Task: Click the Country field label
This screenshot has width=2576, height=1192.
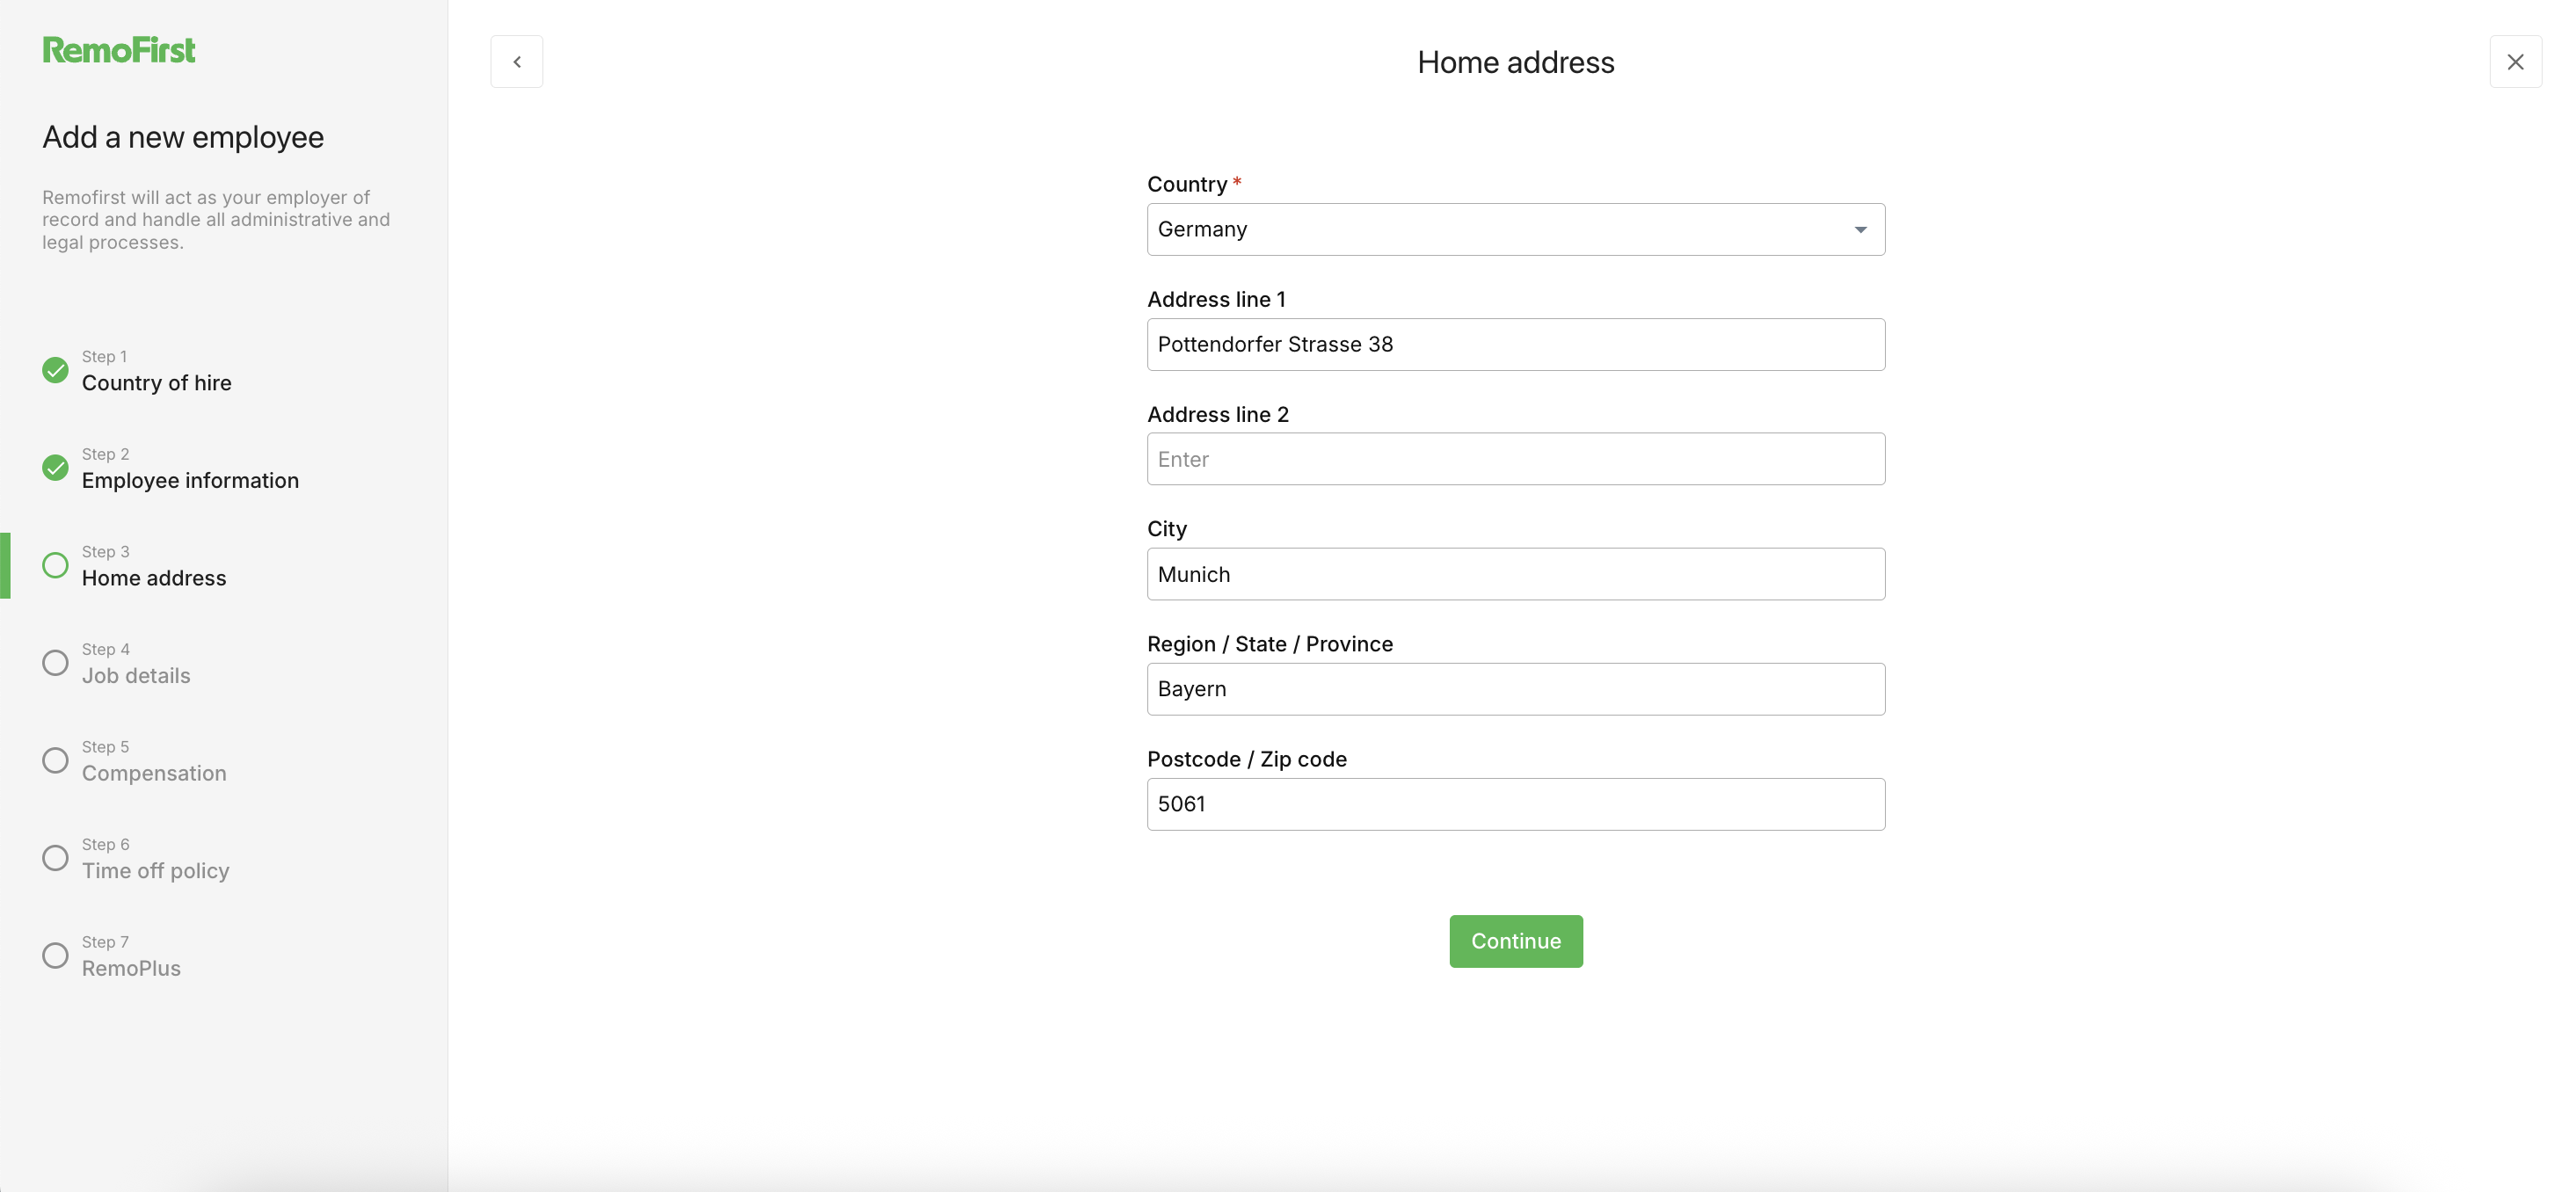Action: pos(1187,184)
